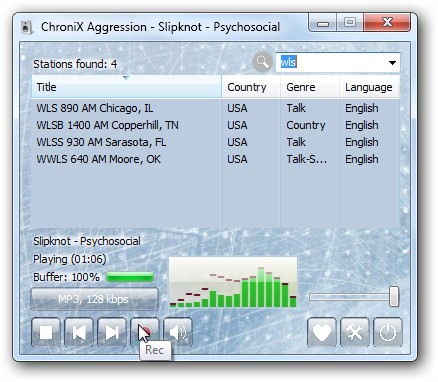Screen dimensions: 438x382
Task: Sort stations by Country column
Action: 251,87
